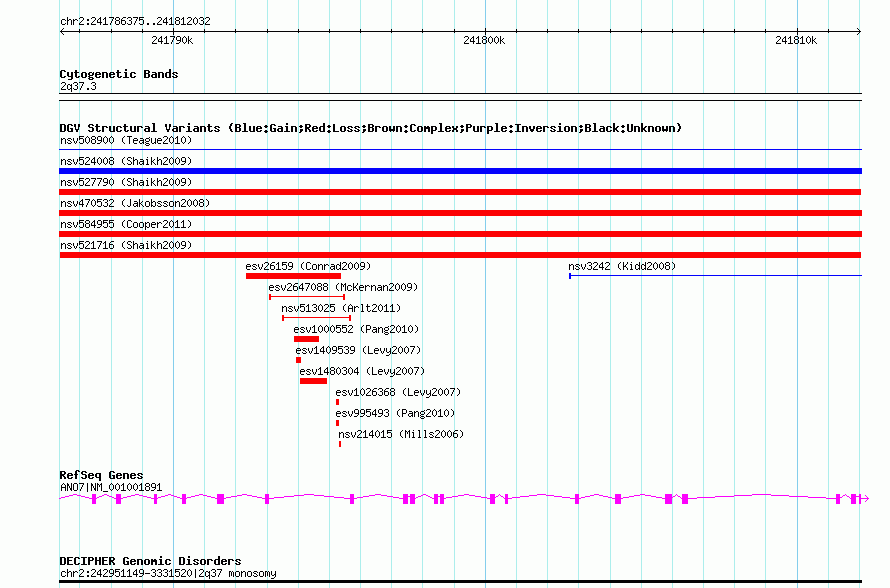Click the red bar of esv1000552
This screenshot has height=588, width=890.
tap(307, 339)
